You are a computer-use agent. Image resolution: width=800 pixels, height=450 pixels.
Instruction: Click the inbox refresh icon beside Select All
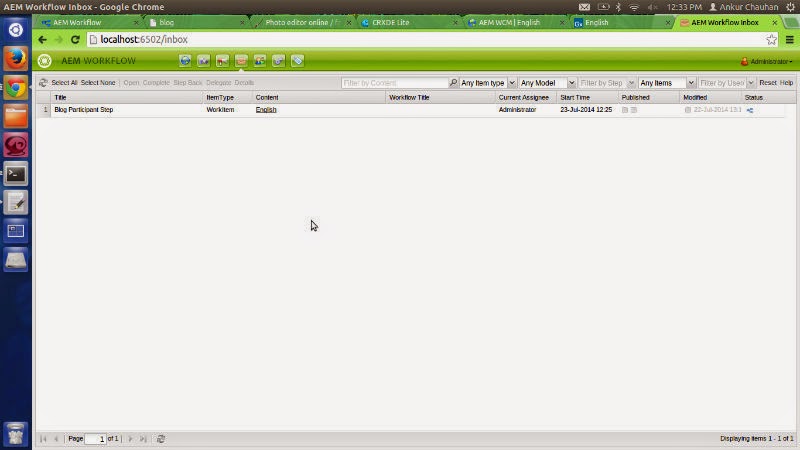click(43, 83)
